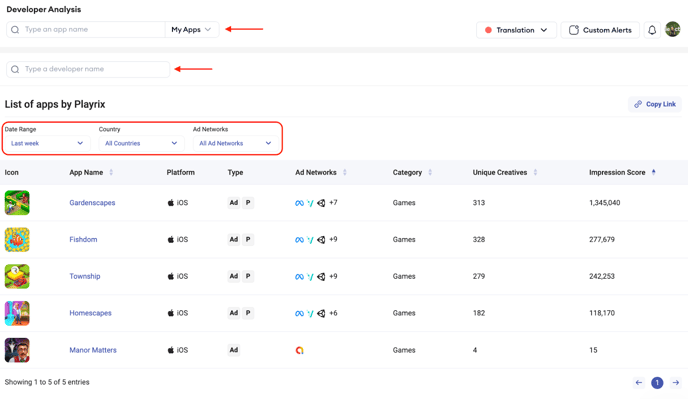This screenshot has height=399, width=688.
Task: Click the search magnifier in developer name field
Action: tap(15, 69)
